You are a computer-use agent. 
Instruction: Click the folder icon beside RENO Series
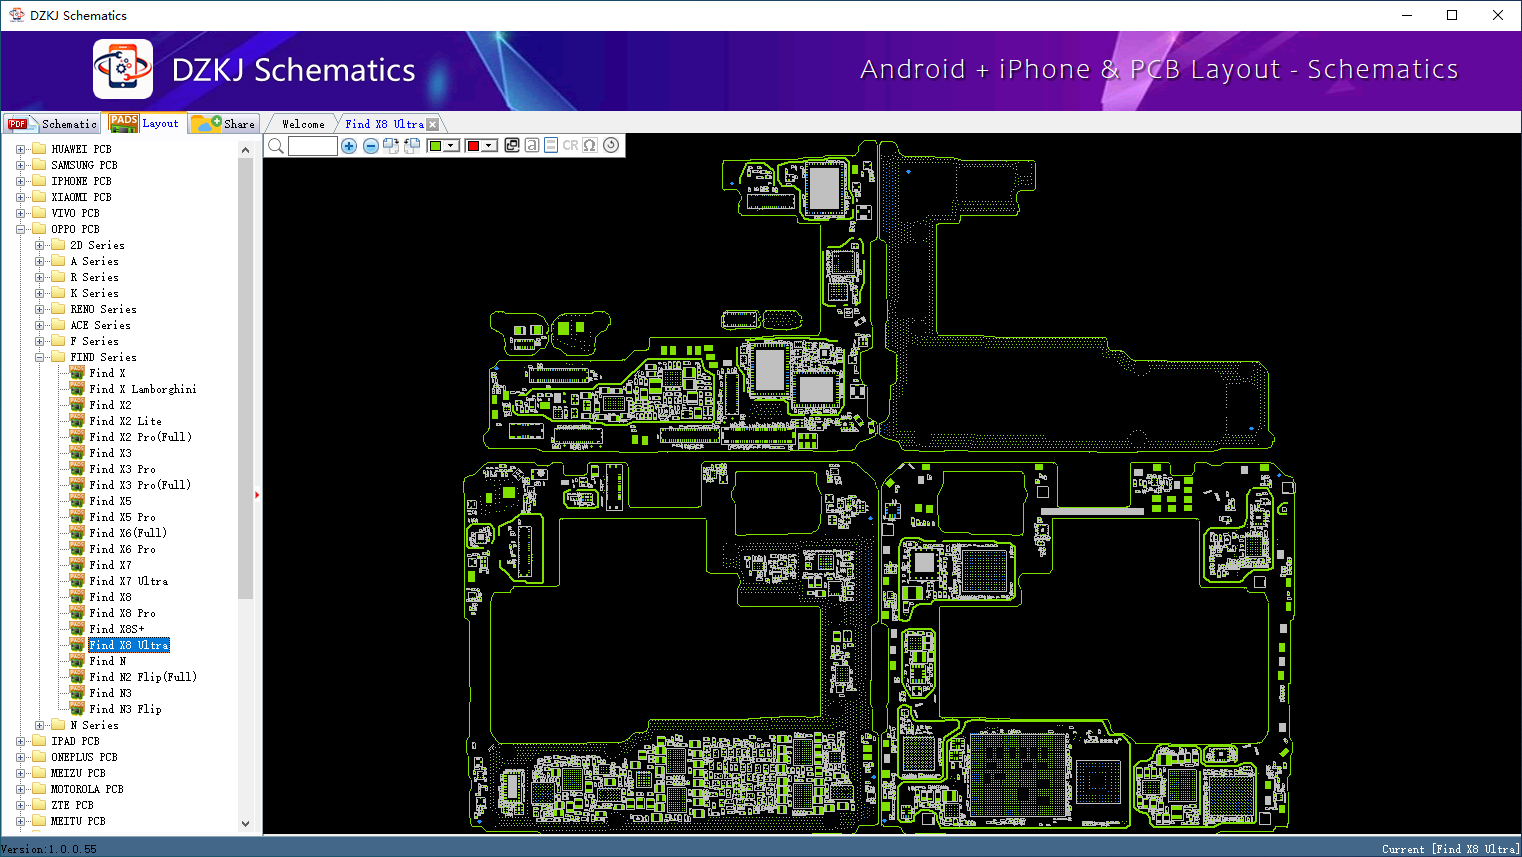[x=58, y=309]
